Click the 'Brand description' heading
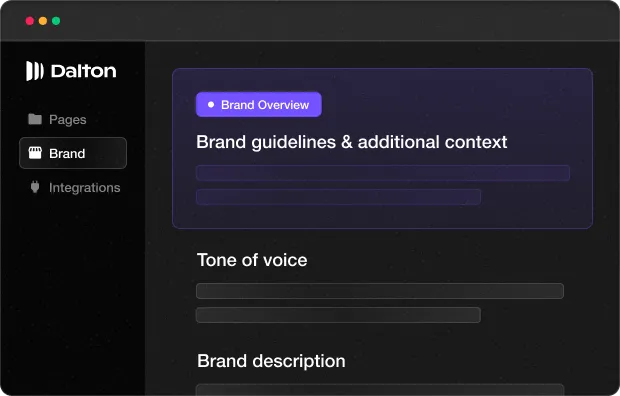The width and height of the screenshot is (620, 396). click(x=271, y=361)
